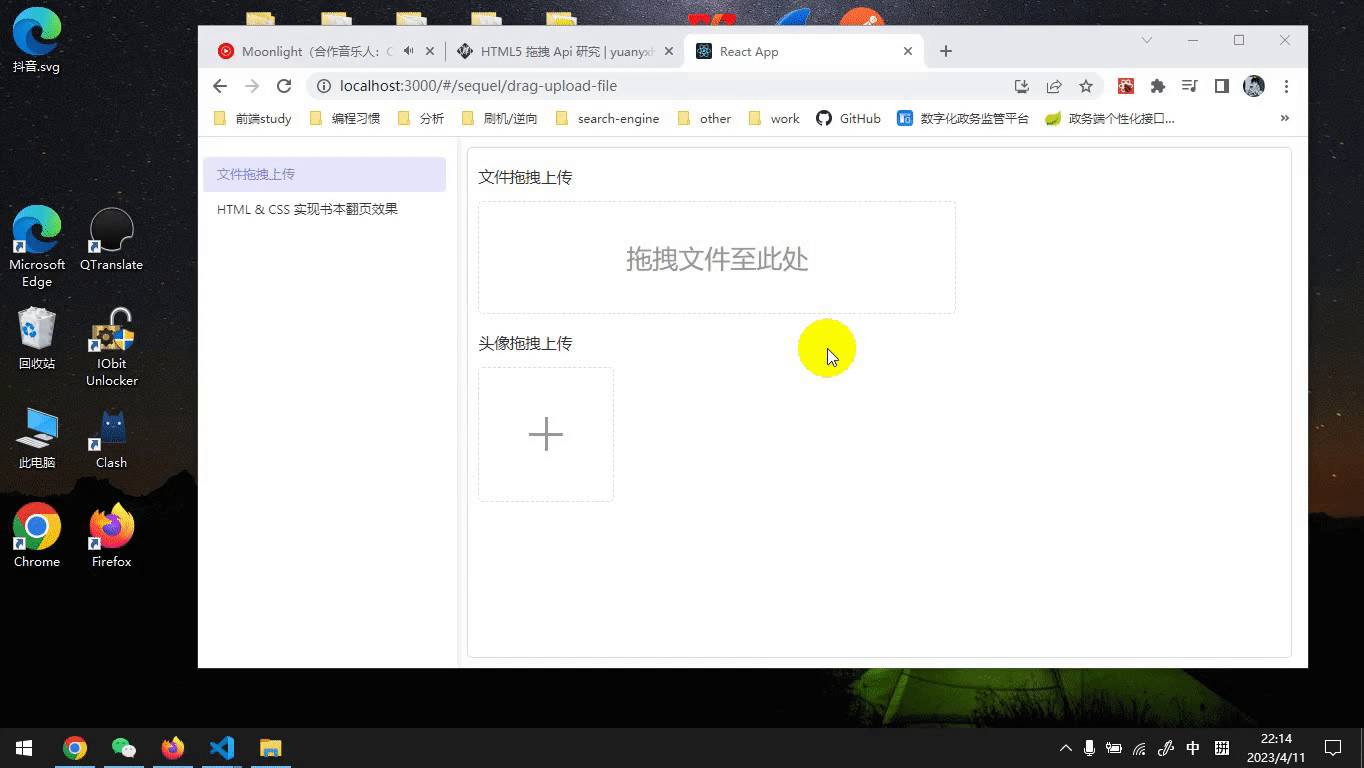Switch input method via the 中 indicator
Image resolution: width=1364 pixels, height=768 pixels.
(x=1193, y=747)
